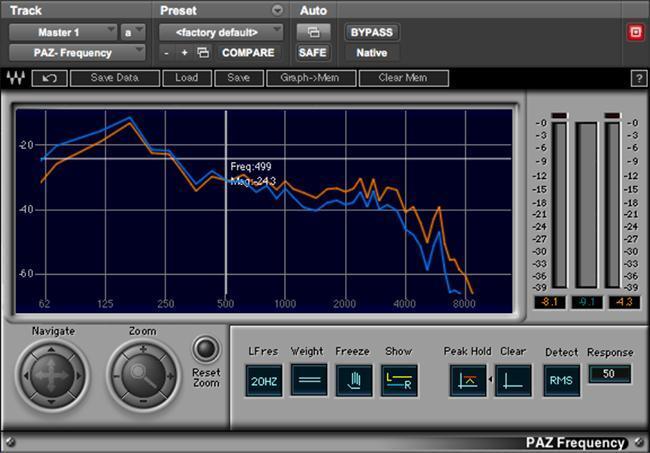This screenshot has height=453, width=650.
Task: Click the undo arrow button
Action: click(x=49, y=78)
